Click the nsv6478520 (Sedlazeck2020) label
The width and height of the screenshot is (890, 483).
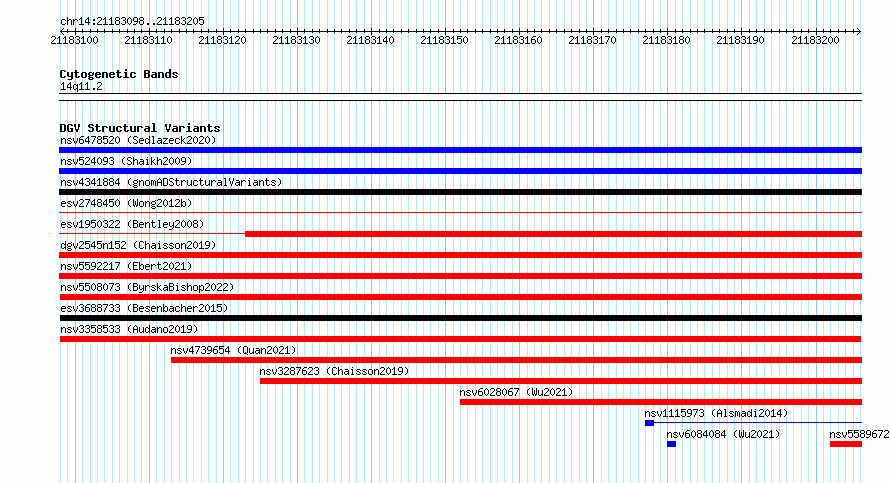(x=138, y=140)
